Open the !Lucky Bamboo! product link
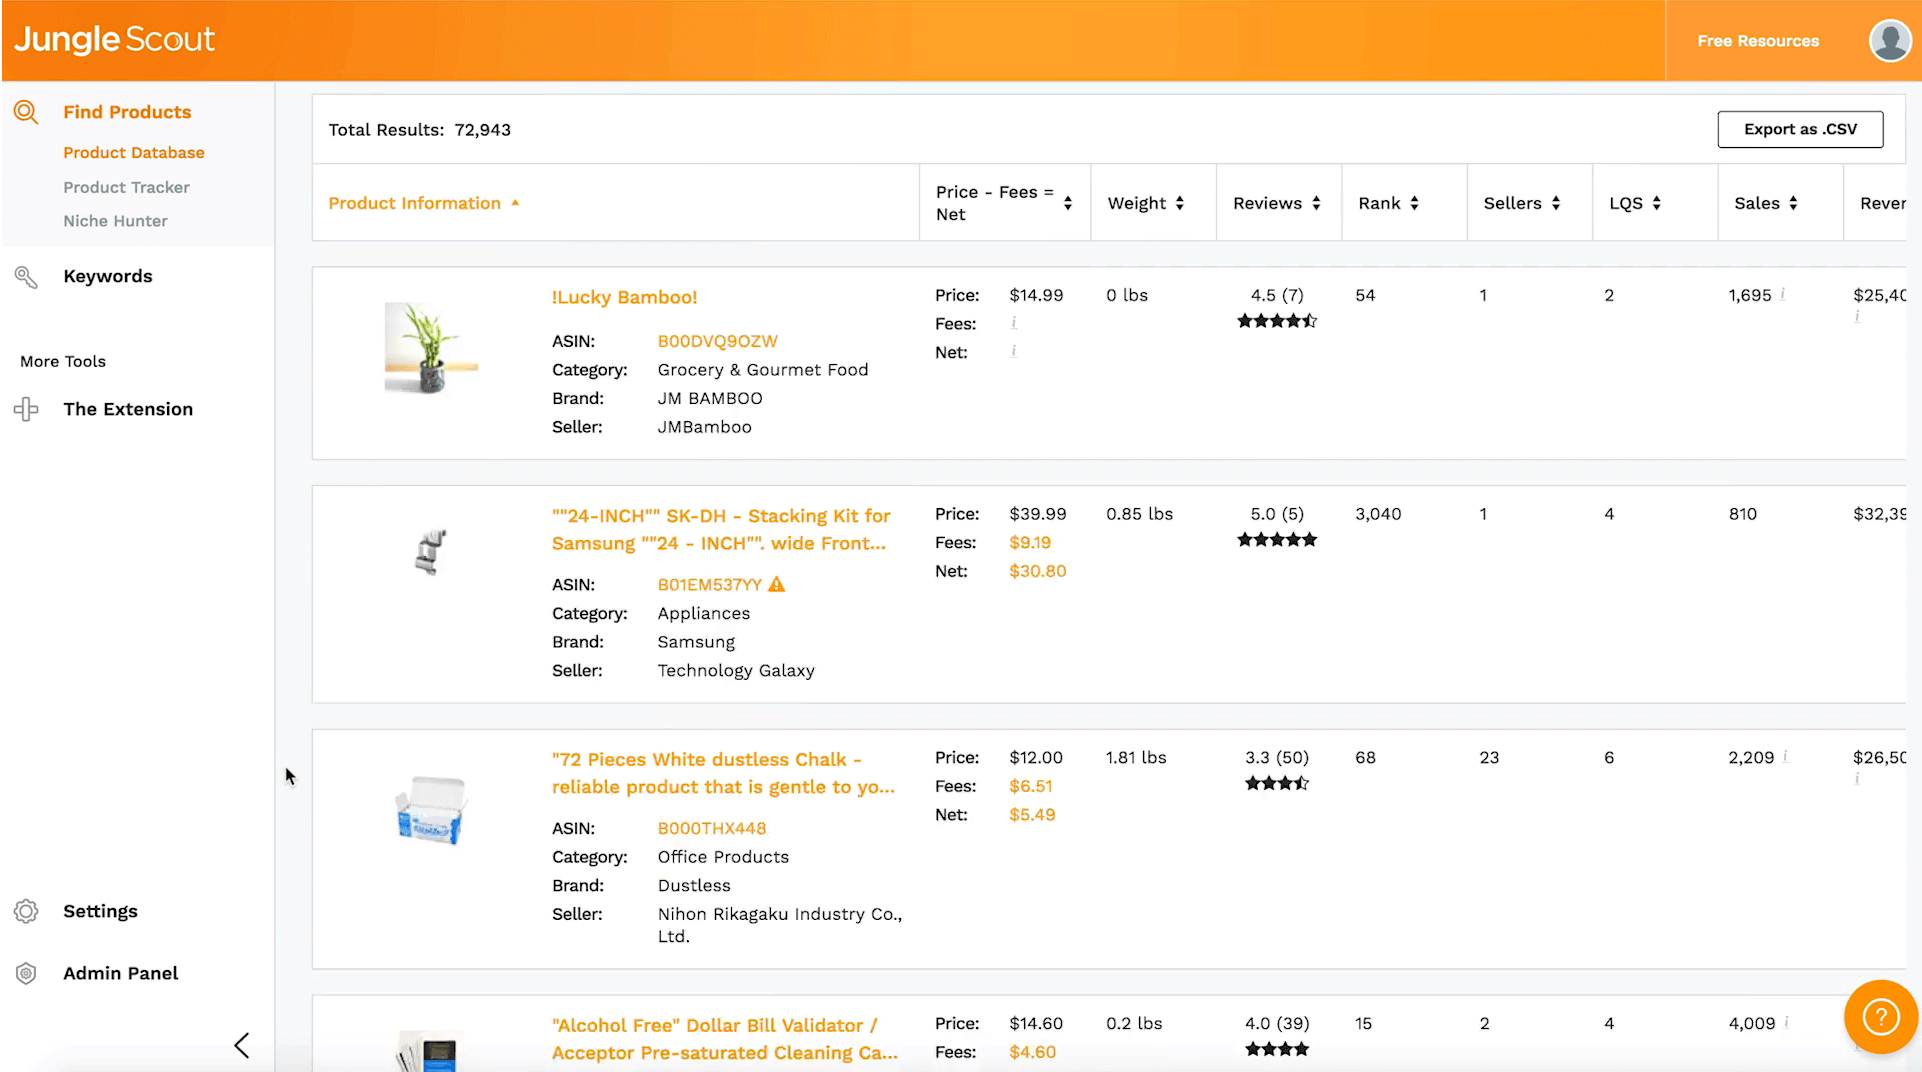This screenshot has height=1072, width=1922. (624, 297)
